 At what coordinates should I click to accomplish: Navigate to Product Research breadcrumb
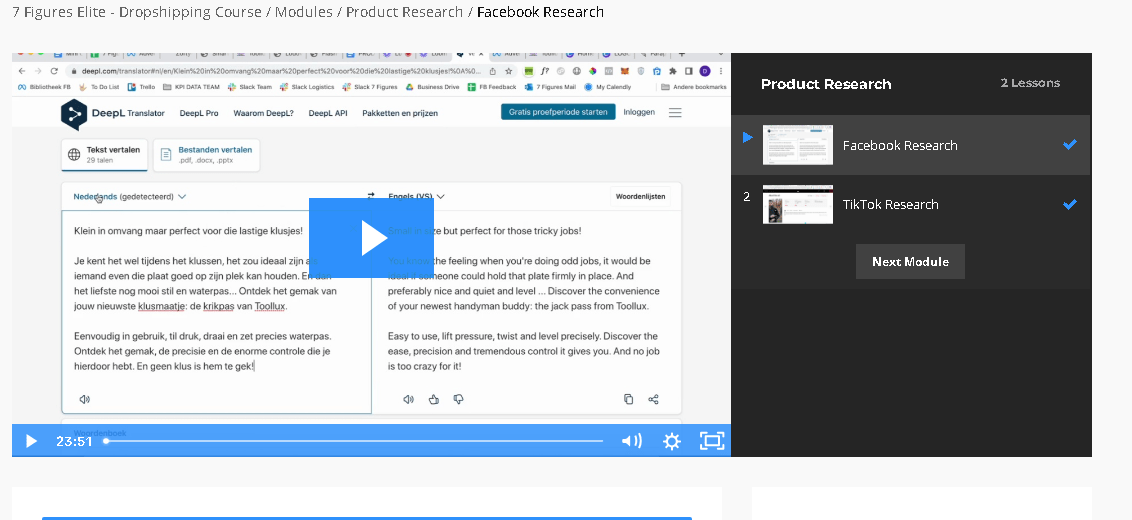[404, 12]
